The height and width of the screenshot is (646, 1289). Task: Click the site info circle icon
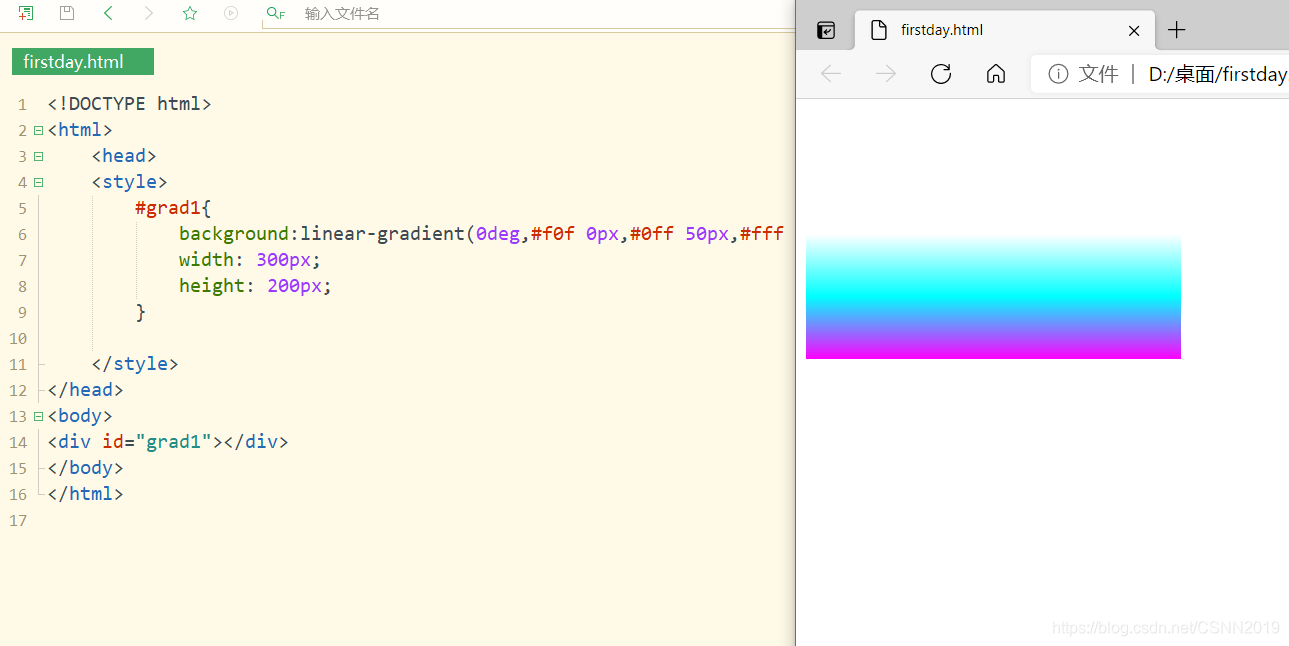[x=1058, y=74]
